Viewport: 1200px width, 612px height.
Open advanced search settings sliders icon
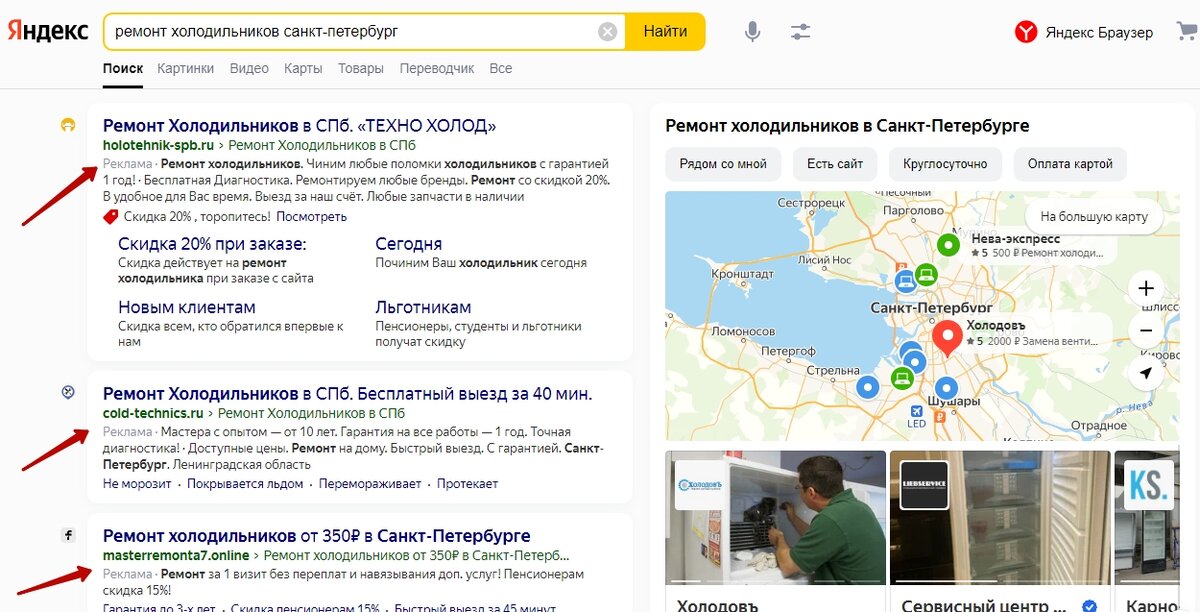(x=800, y=31)
